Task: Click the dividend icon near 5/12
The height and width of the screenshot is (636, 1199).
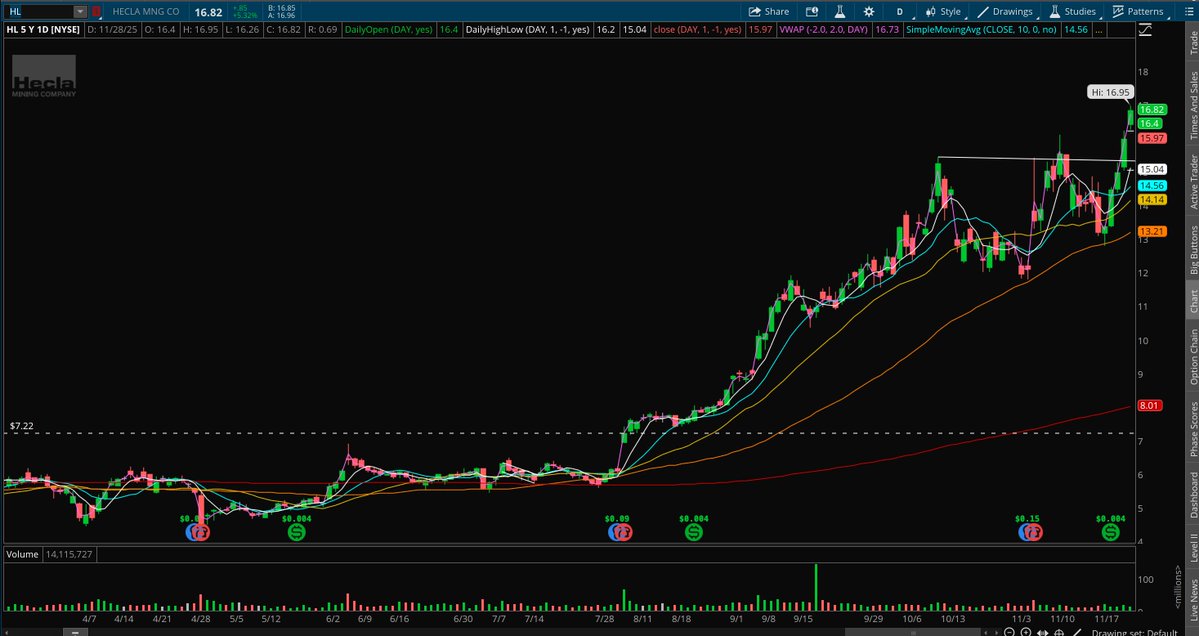Action: (297, 532)
